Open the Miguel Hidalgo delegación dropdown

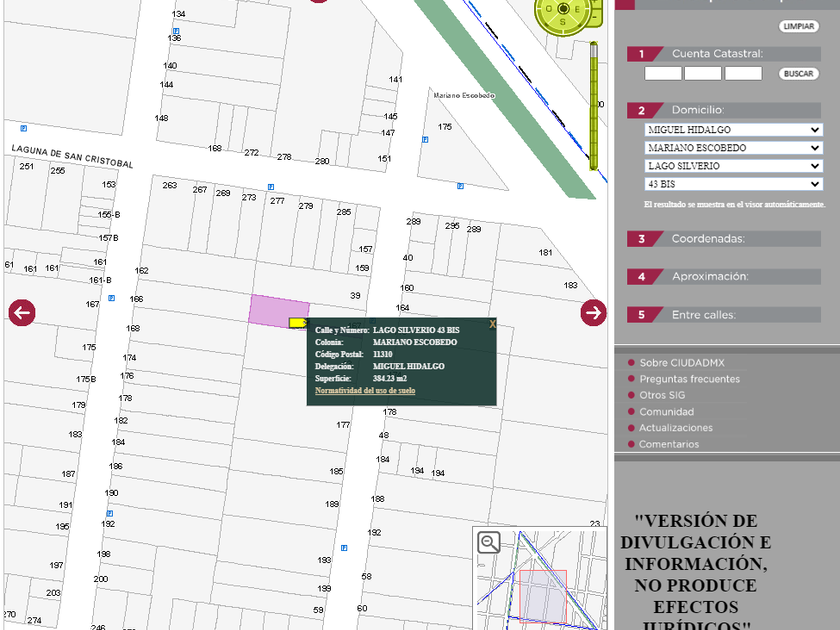(733, 130)
